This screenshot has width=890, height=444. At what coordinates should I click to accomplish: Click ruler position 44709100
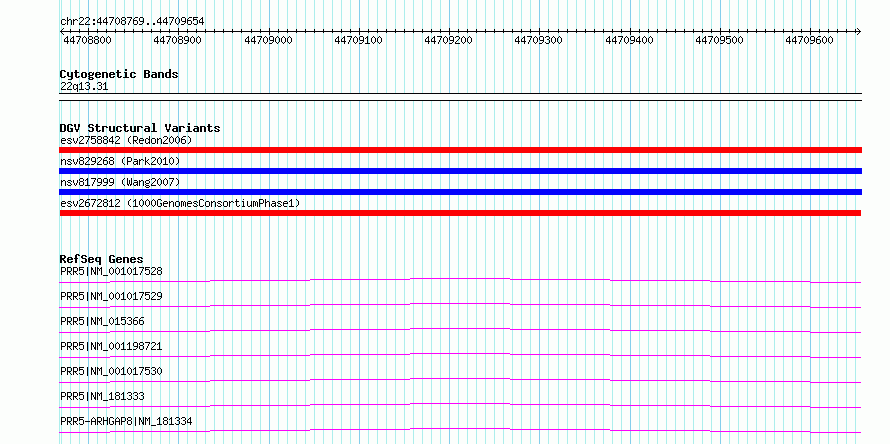pos(358,40)
